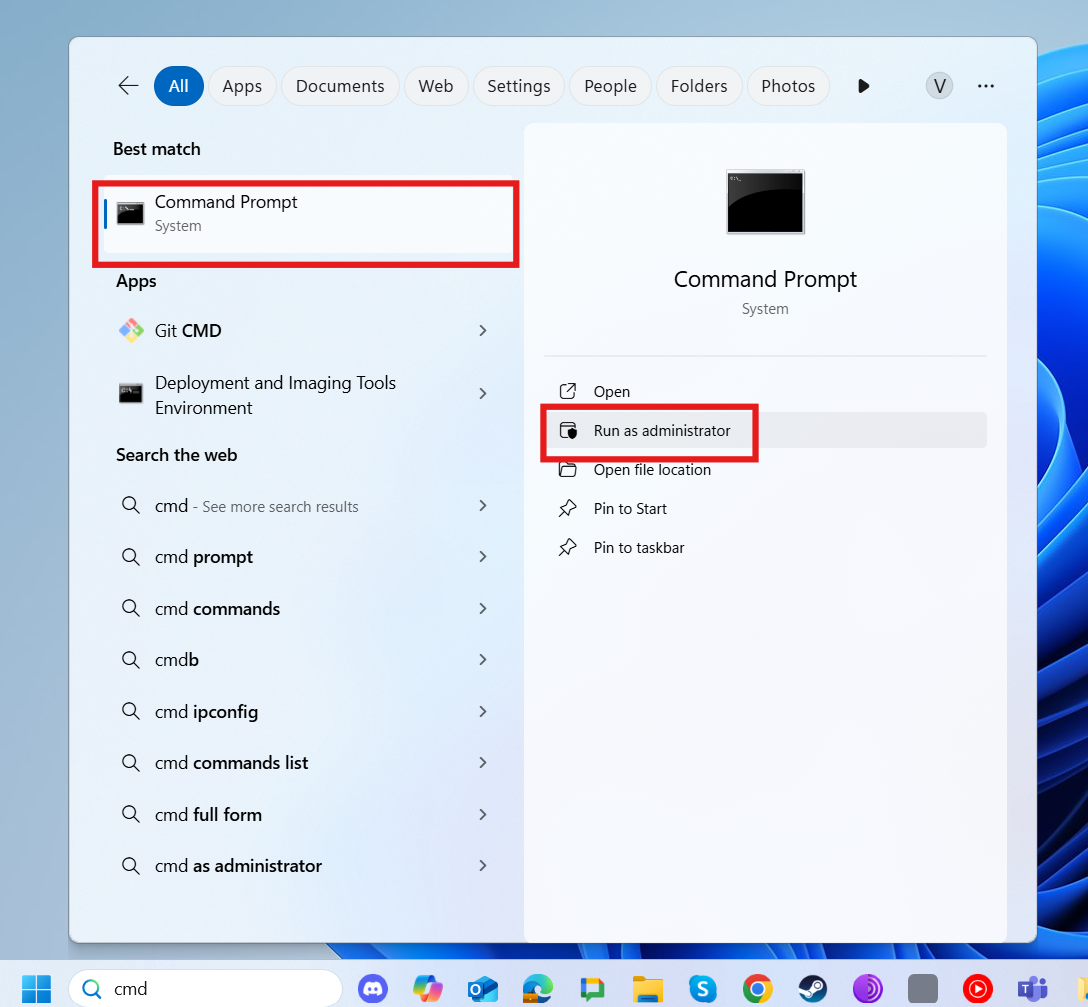Click the Deployment and Imaging Tools icon

coord(130,394)
